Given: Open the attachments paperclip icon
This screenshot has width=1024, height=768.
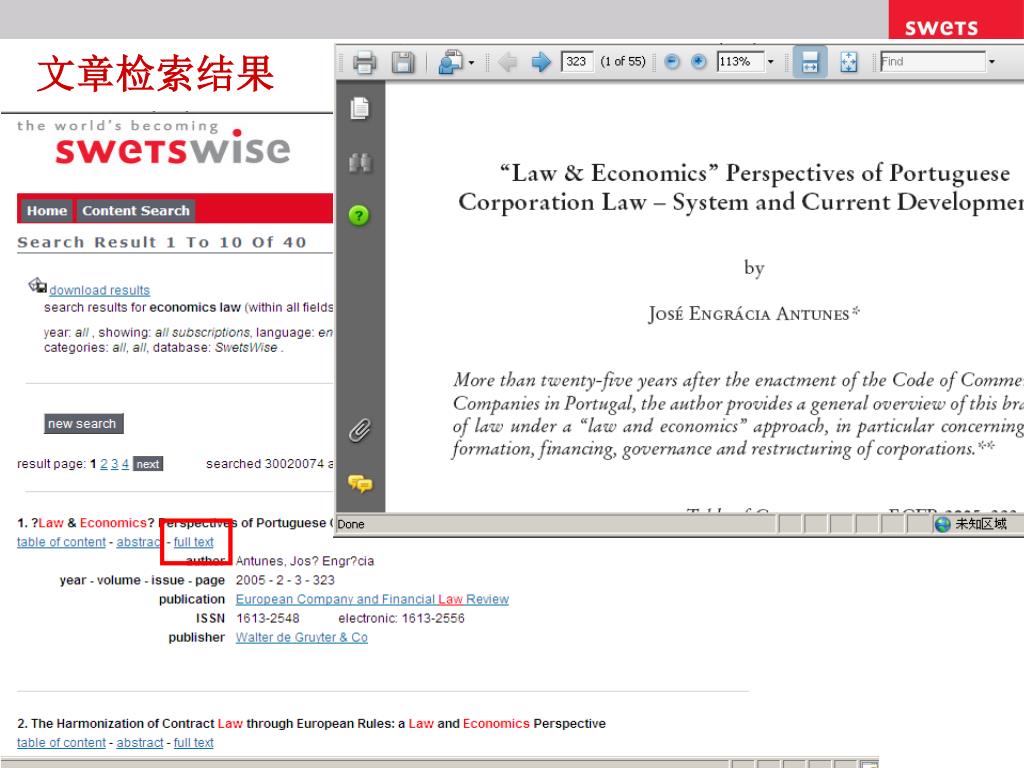Looking at the screenshot, I should [359, 430].
